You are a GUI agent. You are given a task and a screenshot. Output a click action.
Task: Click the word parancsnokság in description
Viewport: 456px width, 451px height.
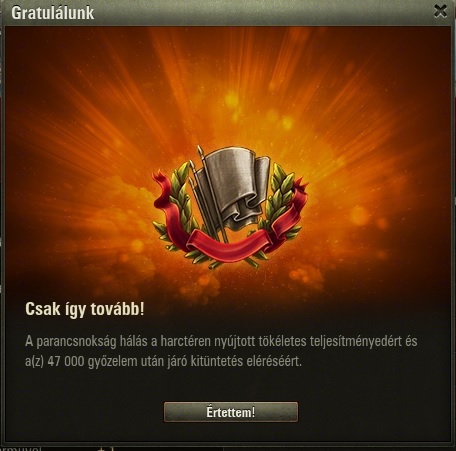click(76, 342)
